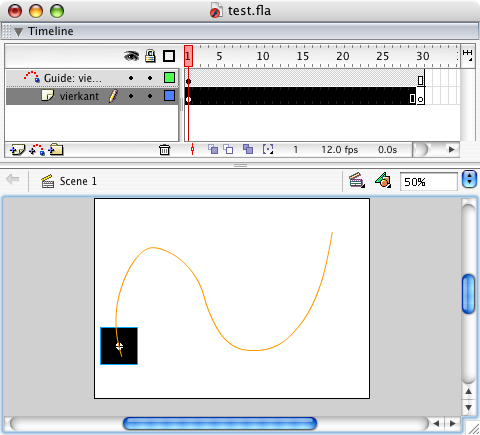This screenshot has width=480, height=435.
Task: Click the green outline swatch on Guide layer
Action: click(x=169, y=78)
